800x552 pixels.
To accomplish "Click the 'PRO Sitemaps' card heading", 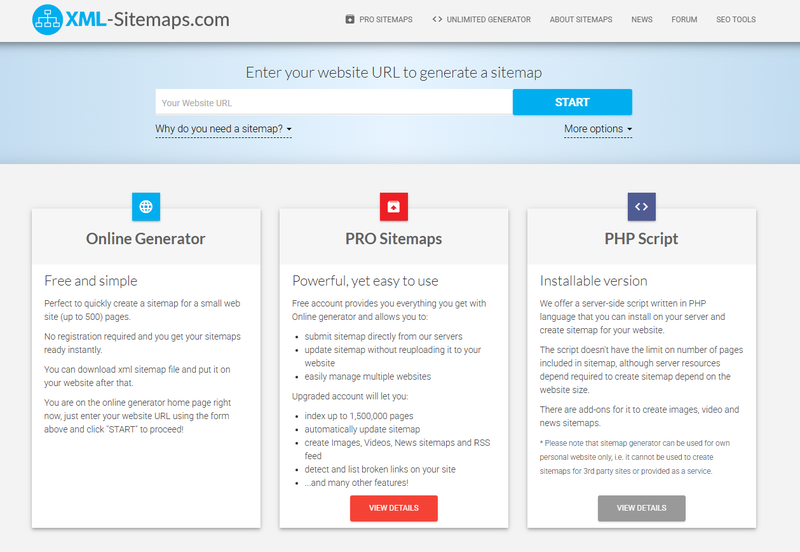I will (x=394, y=239).
